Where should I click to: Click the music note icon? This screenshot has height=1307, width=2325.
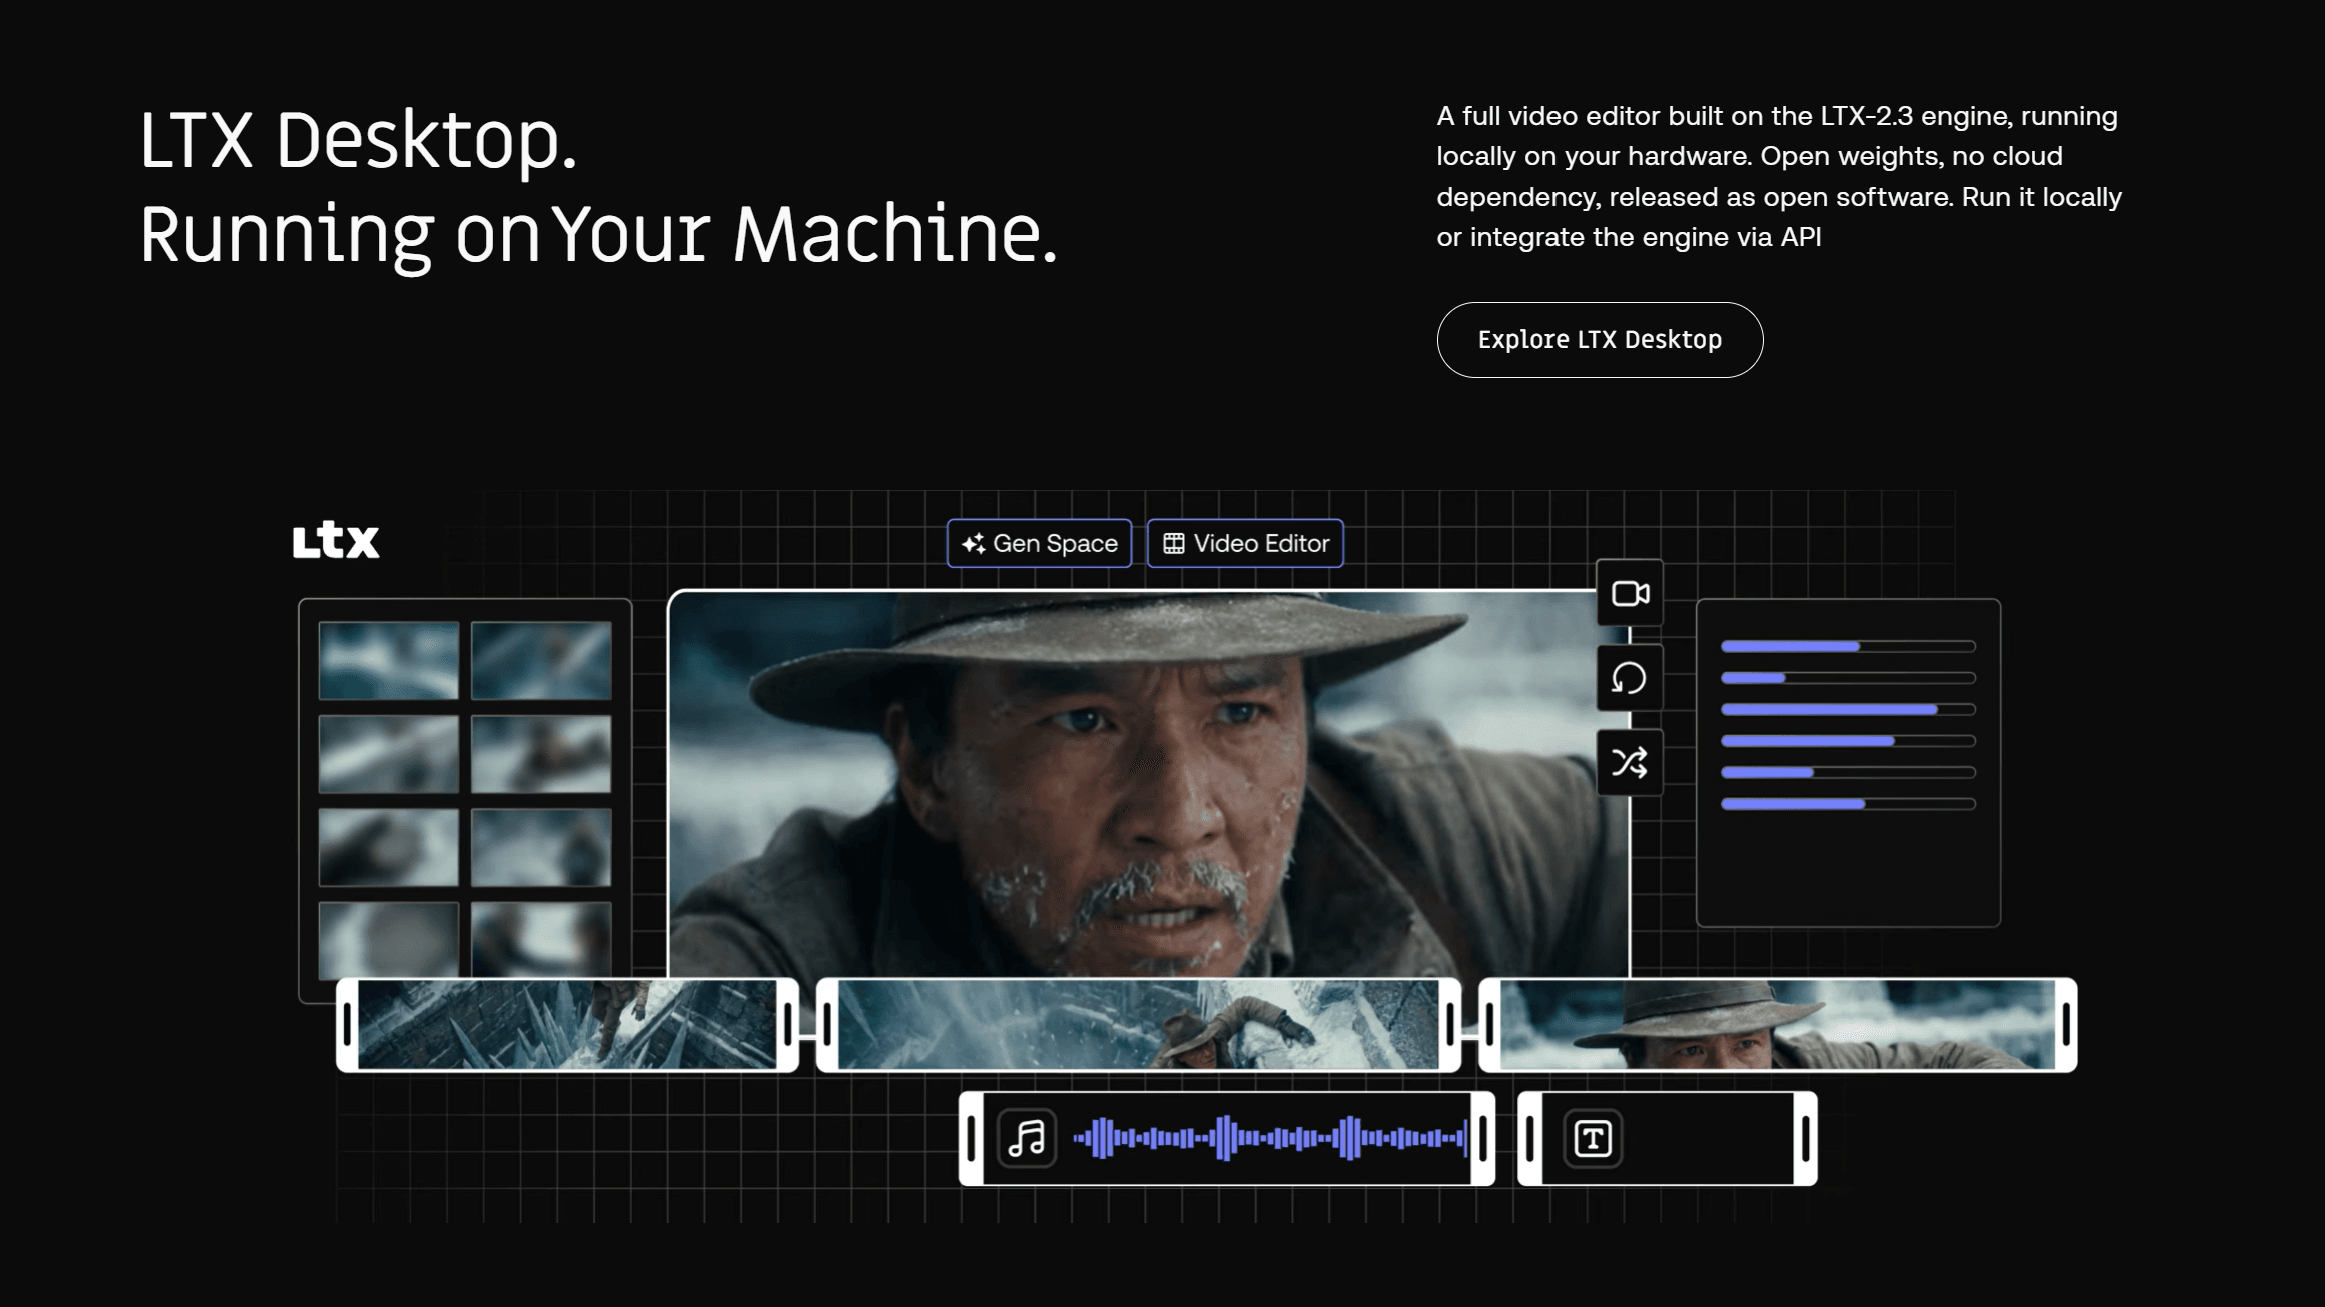[x=1027, y=1139]
